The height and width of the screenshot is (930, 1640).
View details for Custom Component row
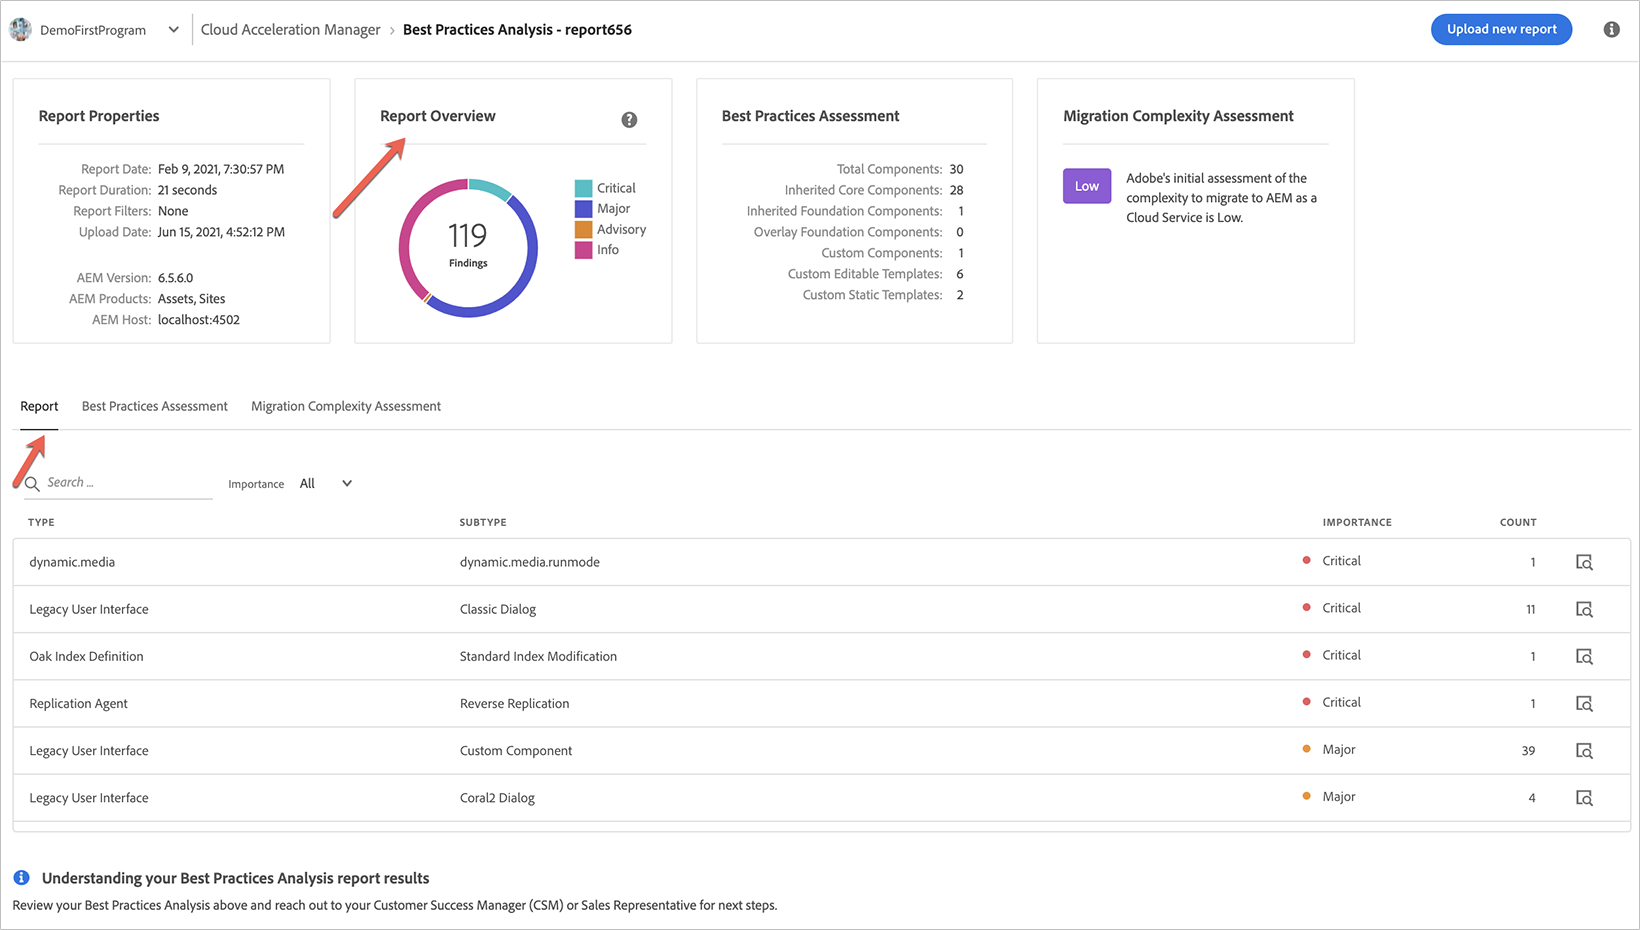[1584, 750]
